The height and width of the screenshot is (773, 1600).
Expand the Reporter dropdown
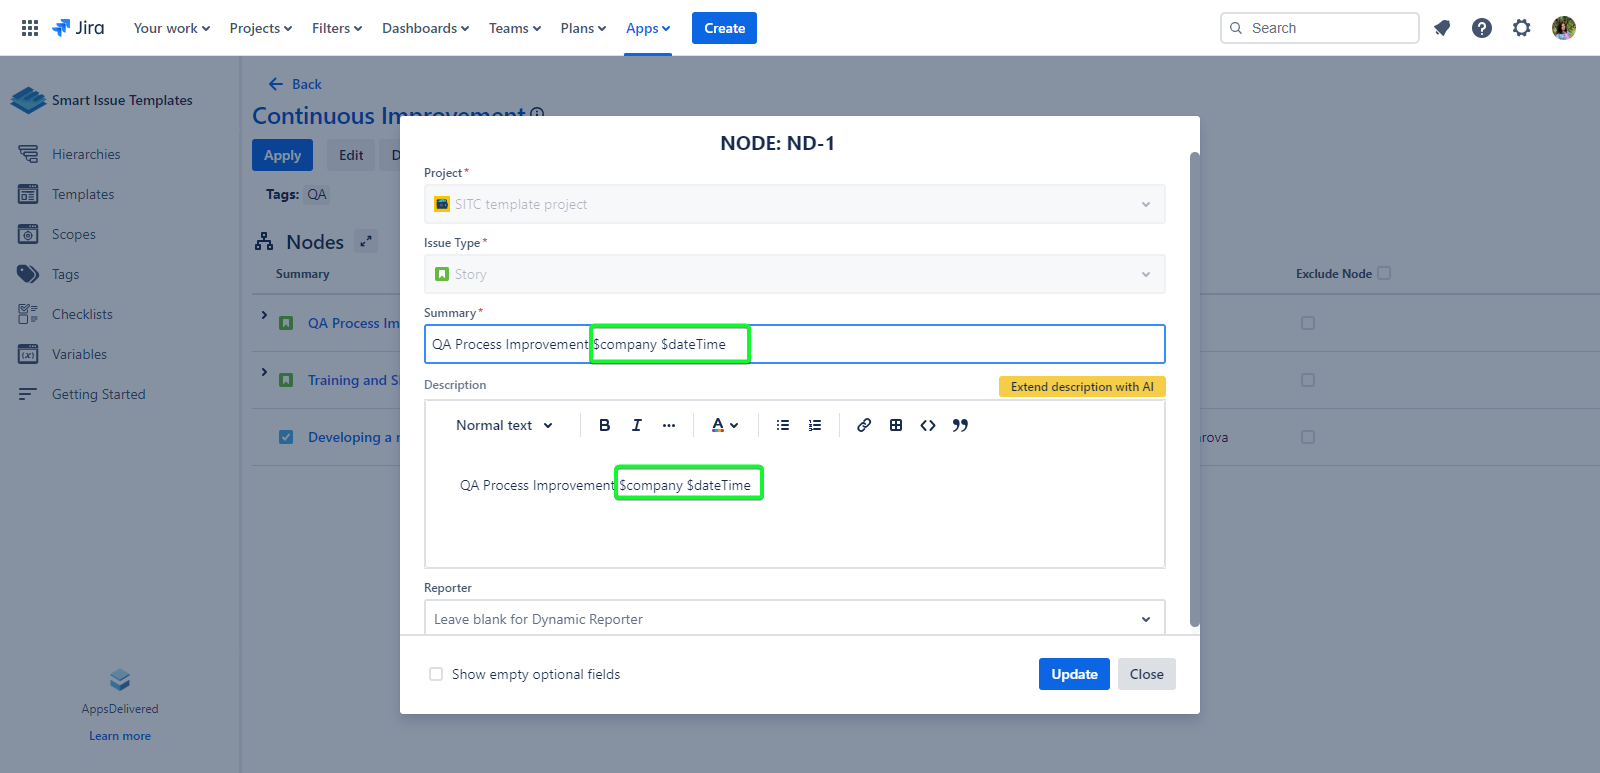[x=1145, y=619]
